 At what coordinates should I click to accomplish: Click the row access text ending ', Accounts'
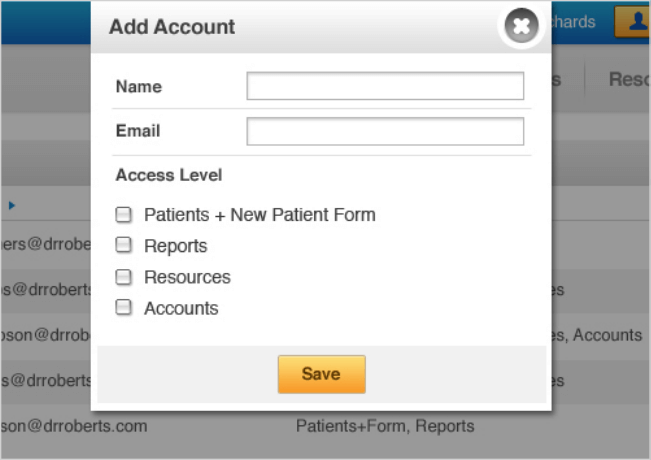[x=597, y=336]
